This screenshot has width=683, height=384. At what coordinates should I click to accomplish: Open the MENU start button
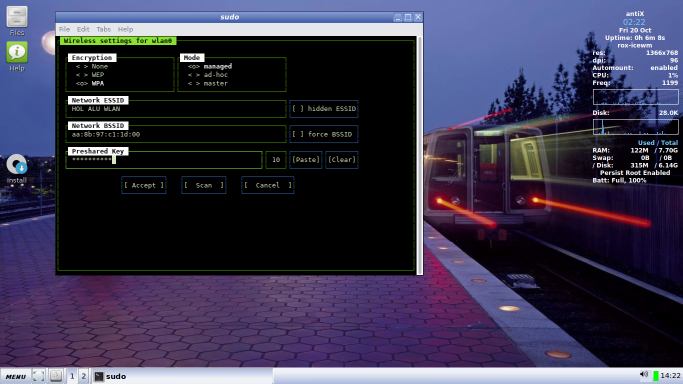pyautogui.click(x=16, y=376)
